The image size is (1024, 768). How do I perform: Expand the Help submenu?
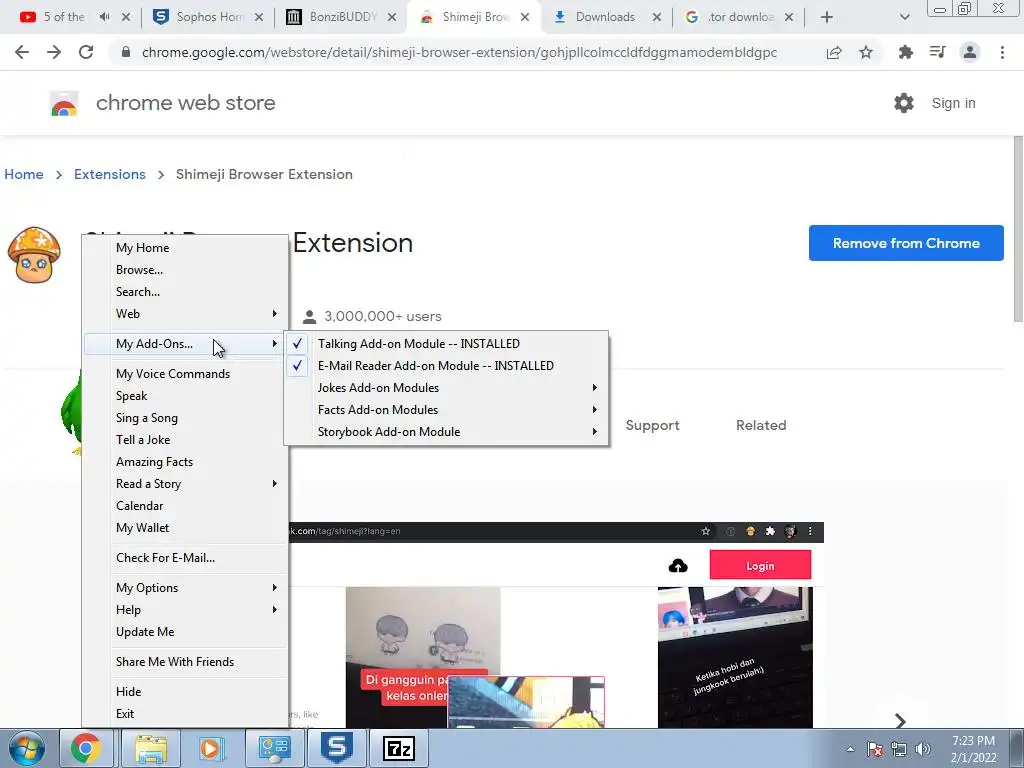(x=185, y=610)
